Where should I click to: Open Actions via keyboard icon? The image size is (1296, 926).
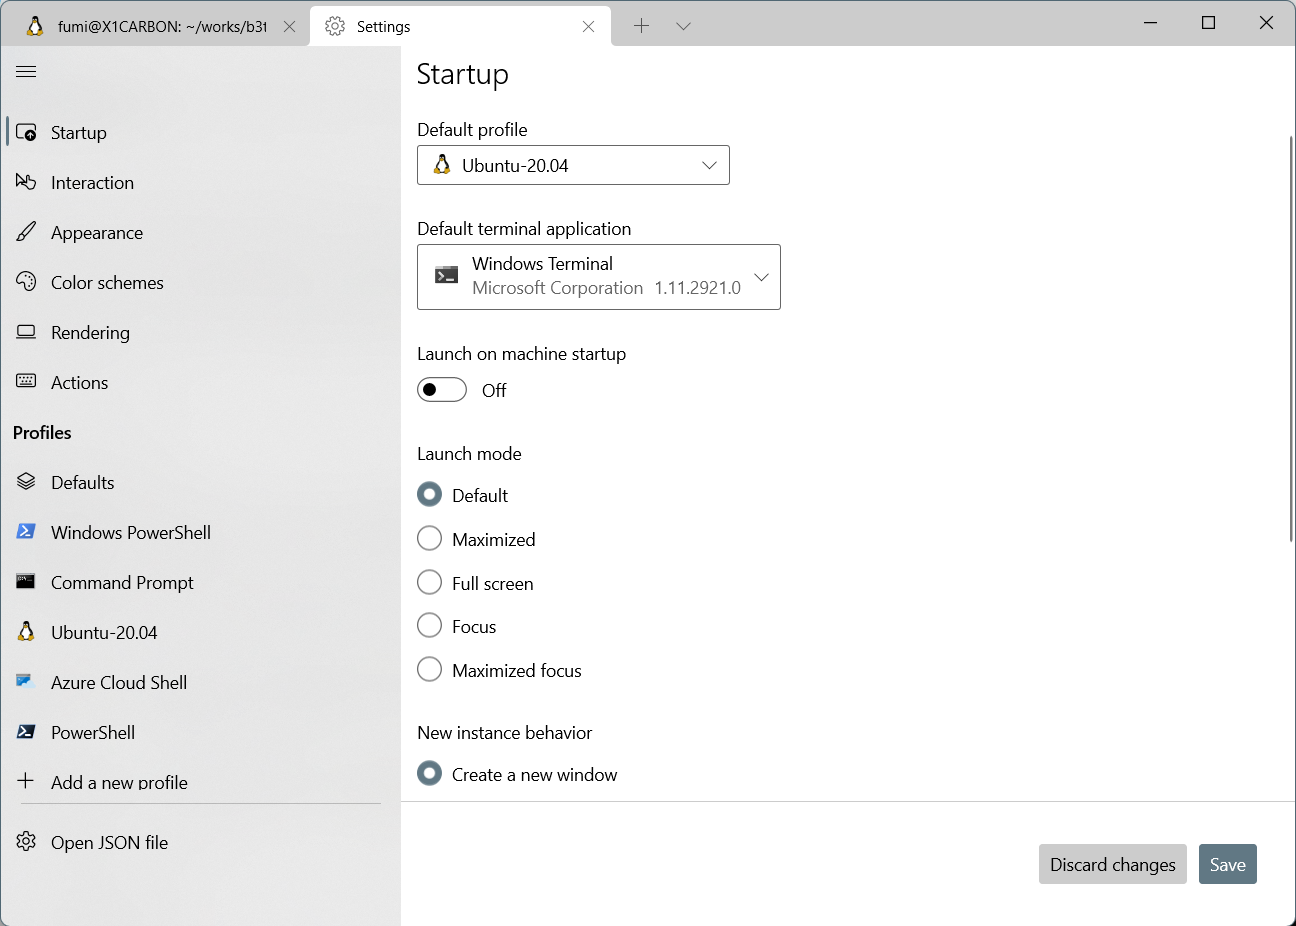(x=26, y=382)
